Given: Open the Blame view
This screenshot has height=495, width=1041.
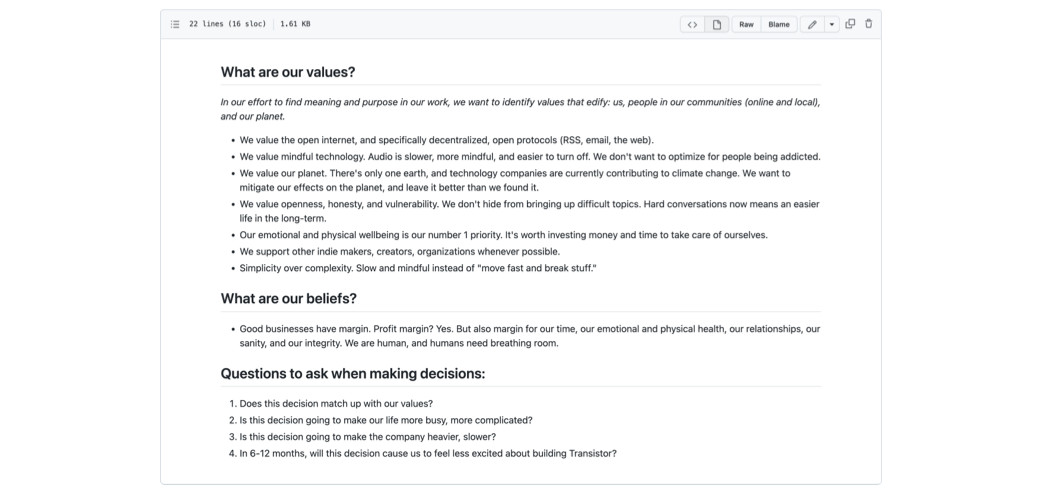Looking at the screenshot, I should [x=778, y=24].
